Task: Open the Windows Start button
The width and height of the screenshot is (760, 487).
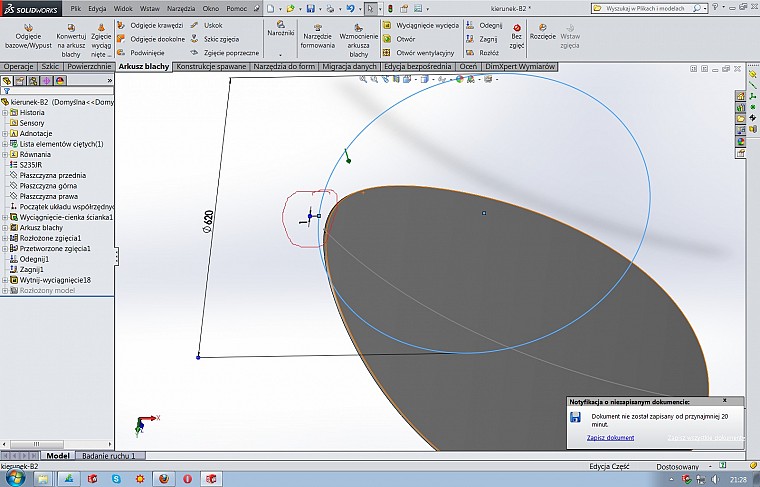Action: (14, 478)
